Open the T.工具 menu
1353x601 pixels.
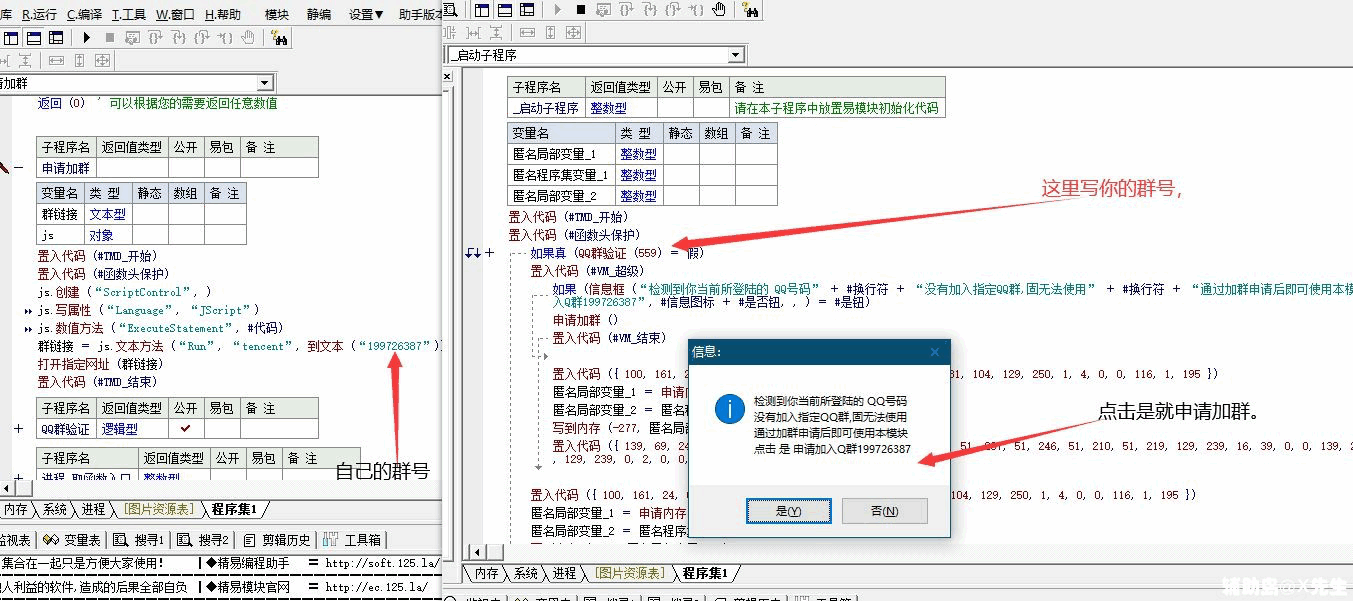(x=128, y=15)
